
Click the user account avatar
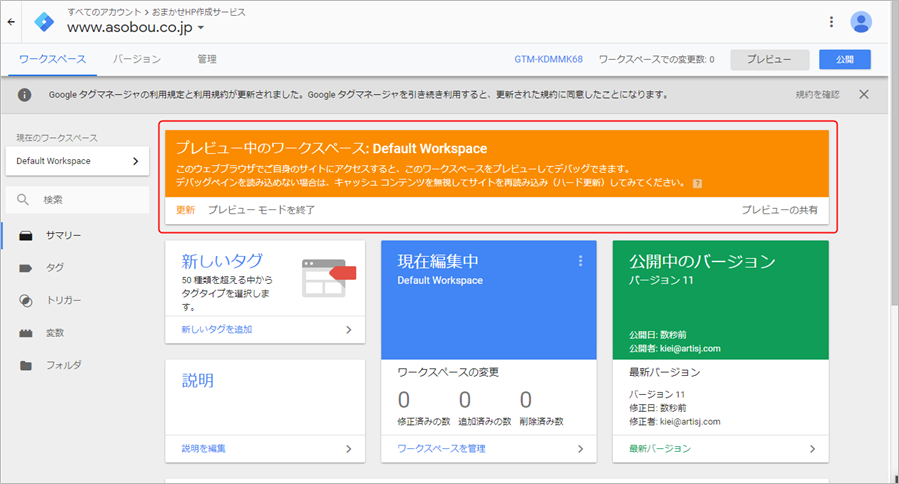[x=861, y=22]
